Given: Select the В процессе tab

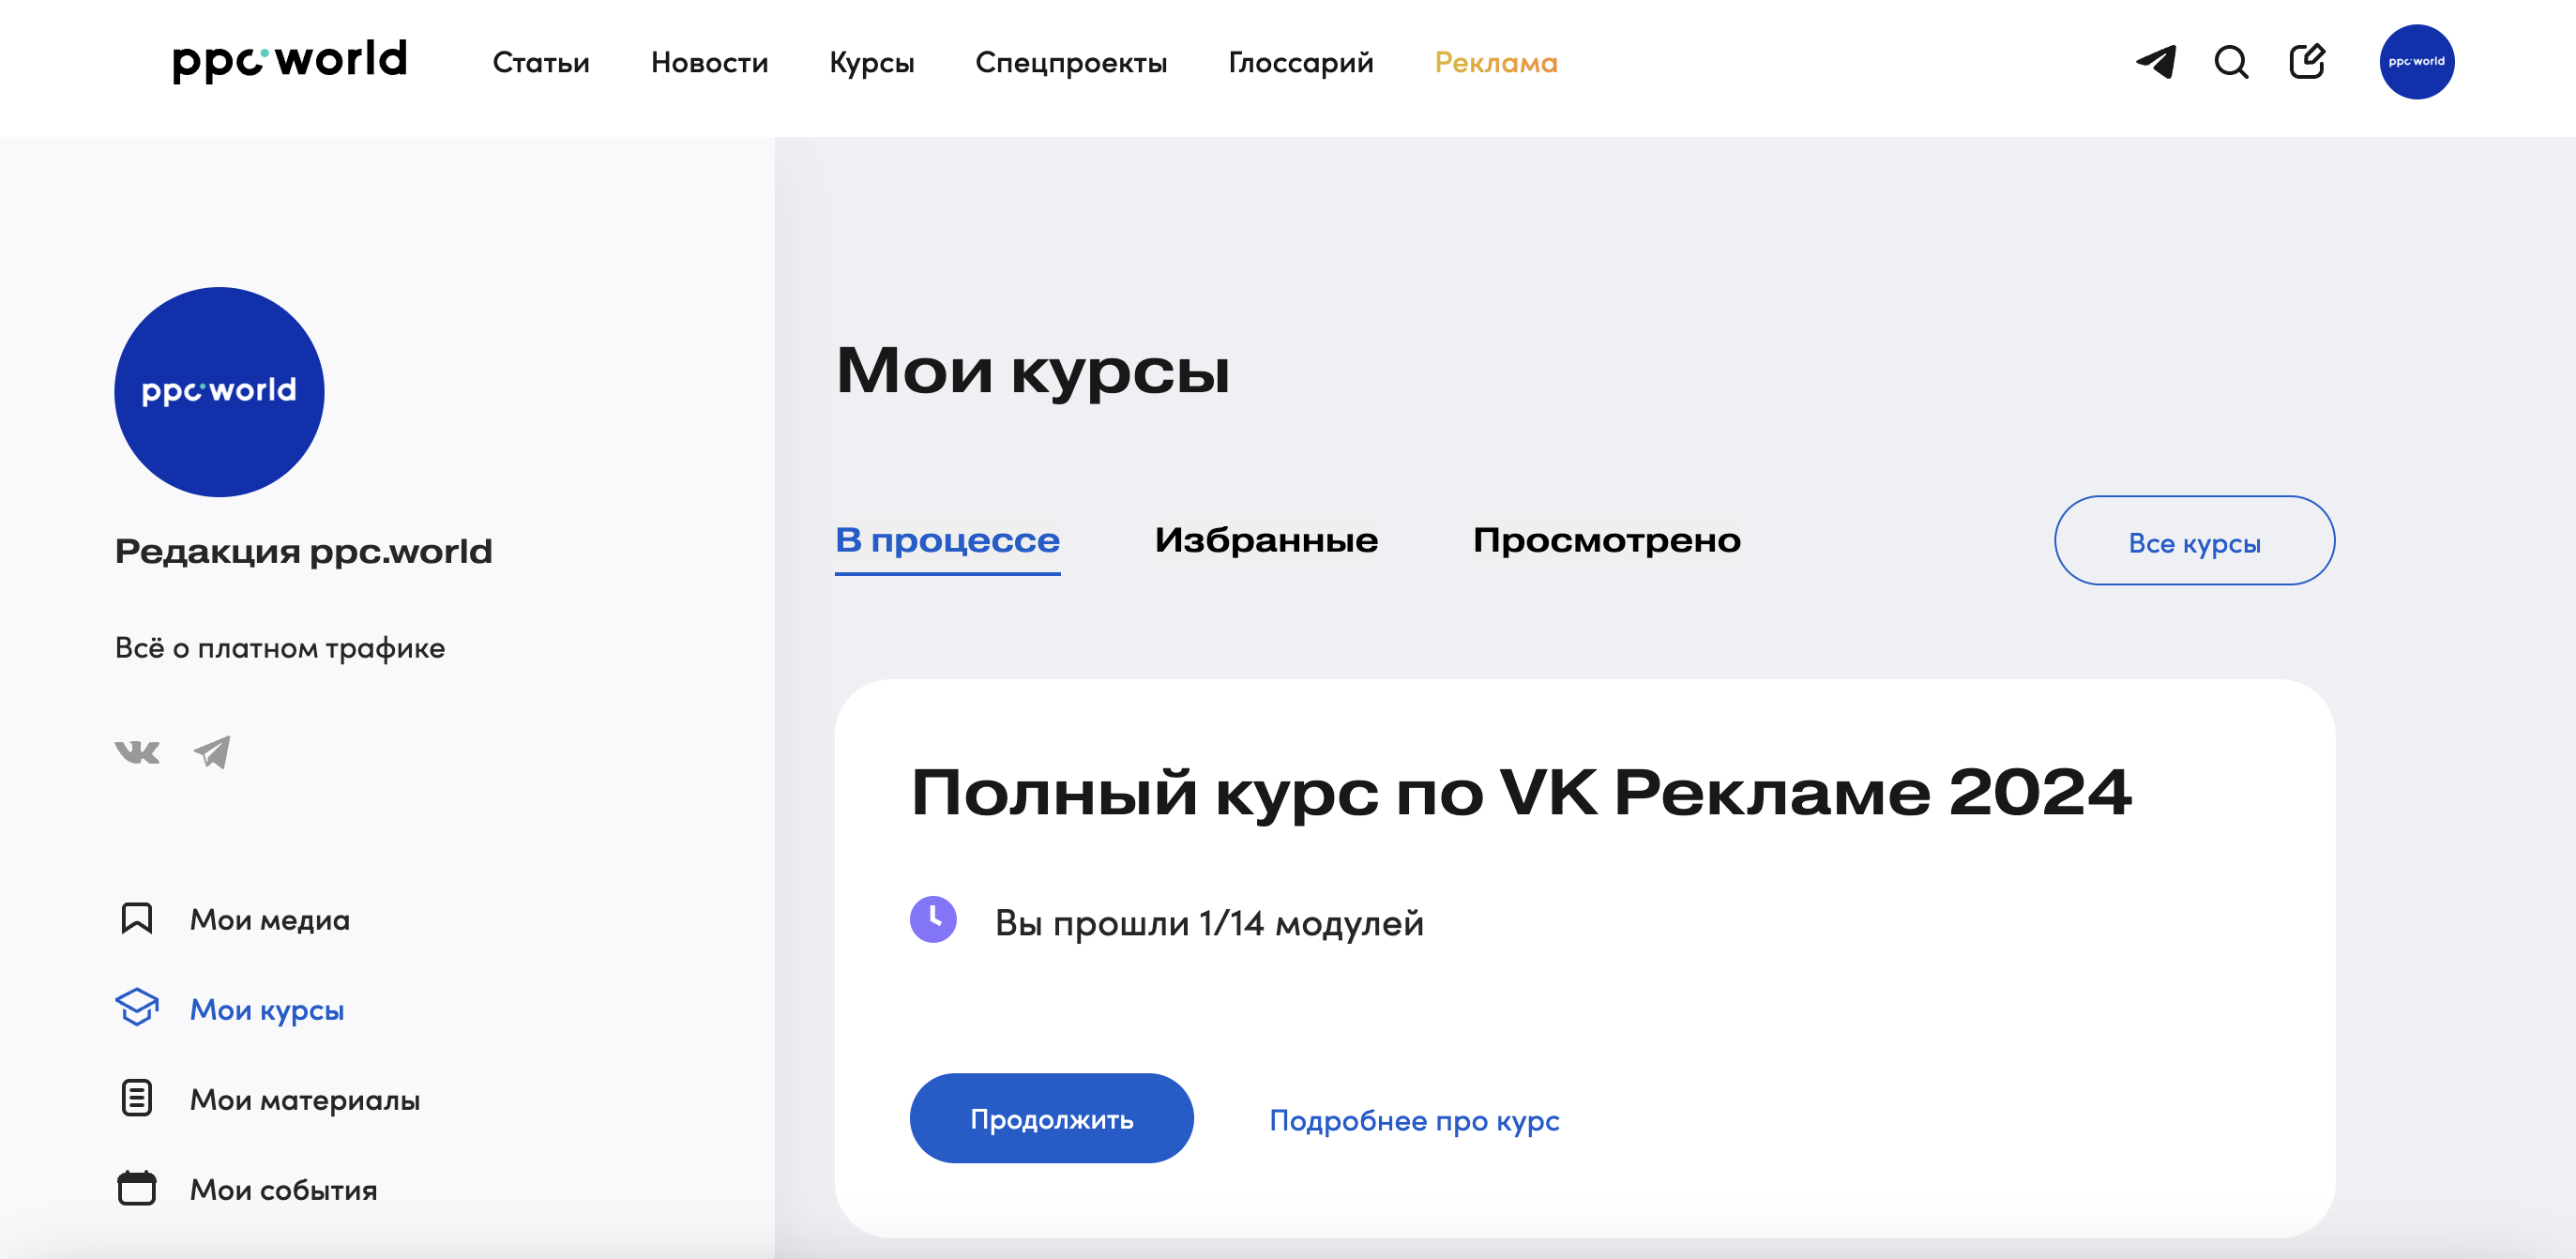Looking at the screenshot, I should 947,541.
